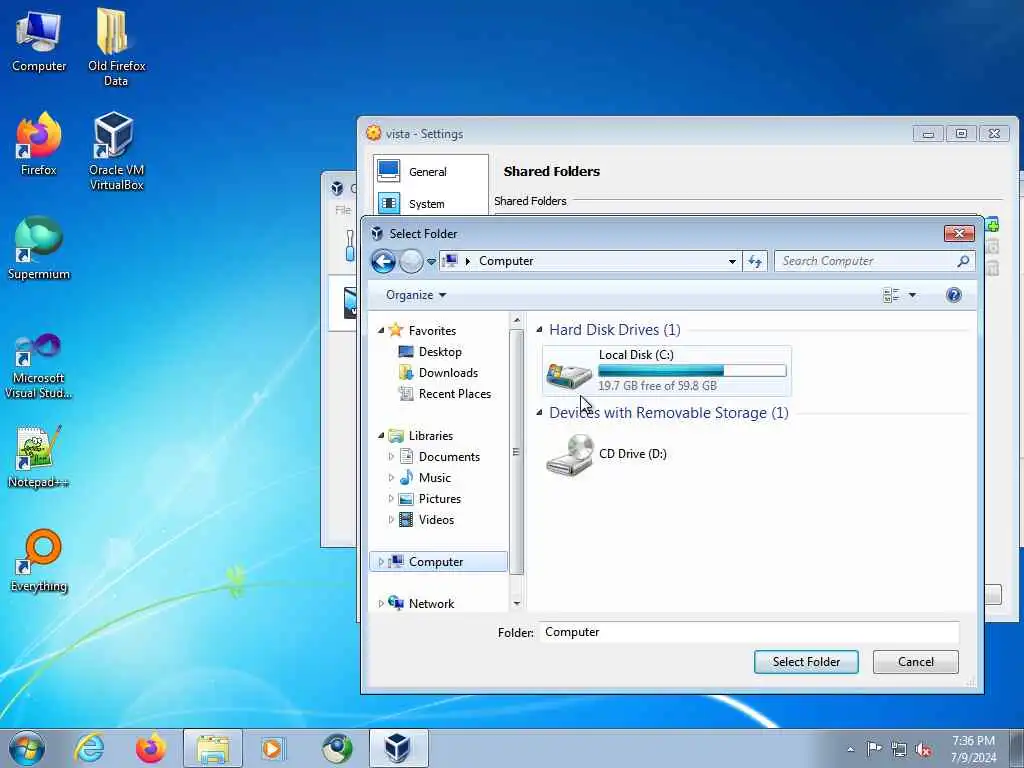
Task: Click the Cancel button
Action: 916,662
